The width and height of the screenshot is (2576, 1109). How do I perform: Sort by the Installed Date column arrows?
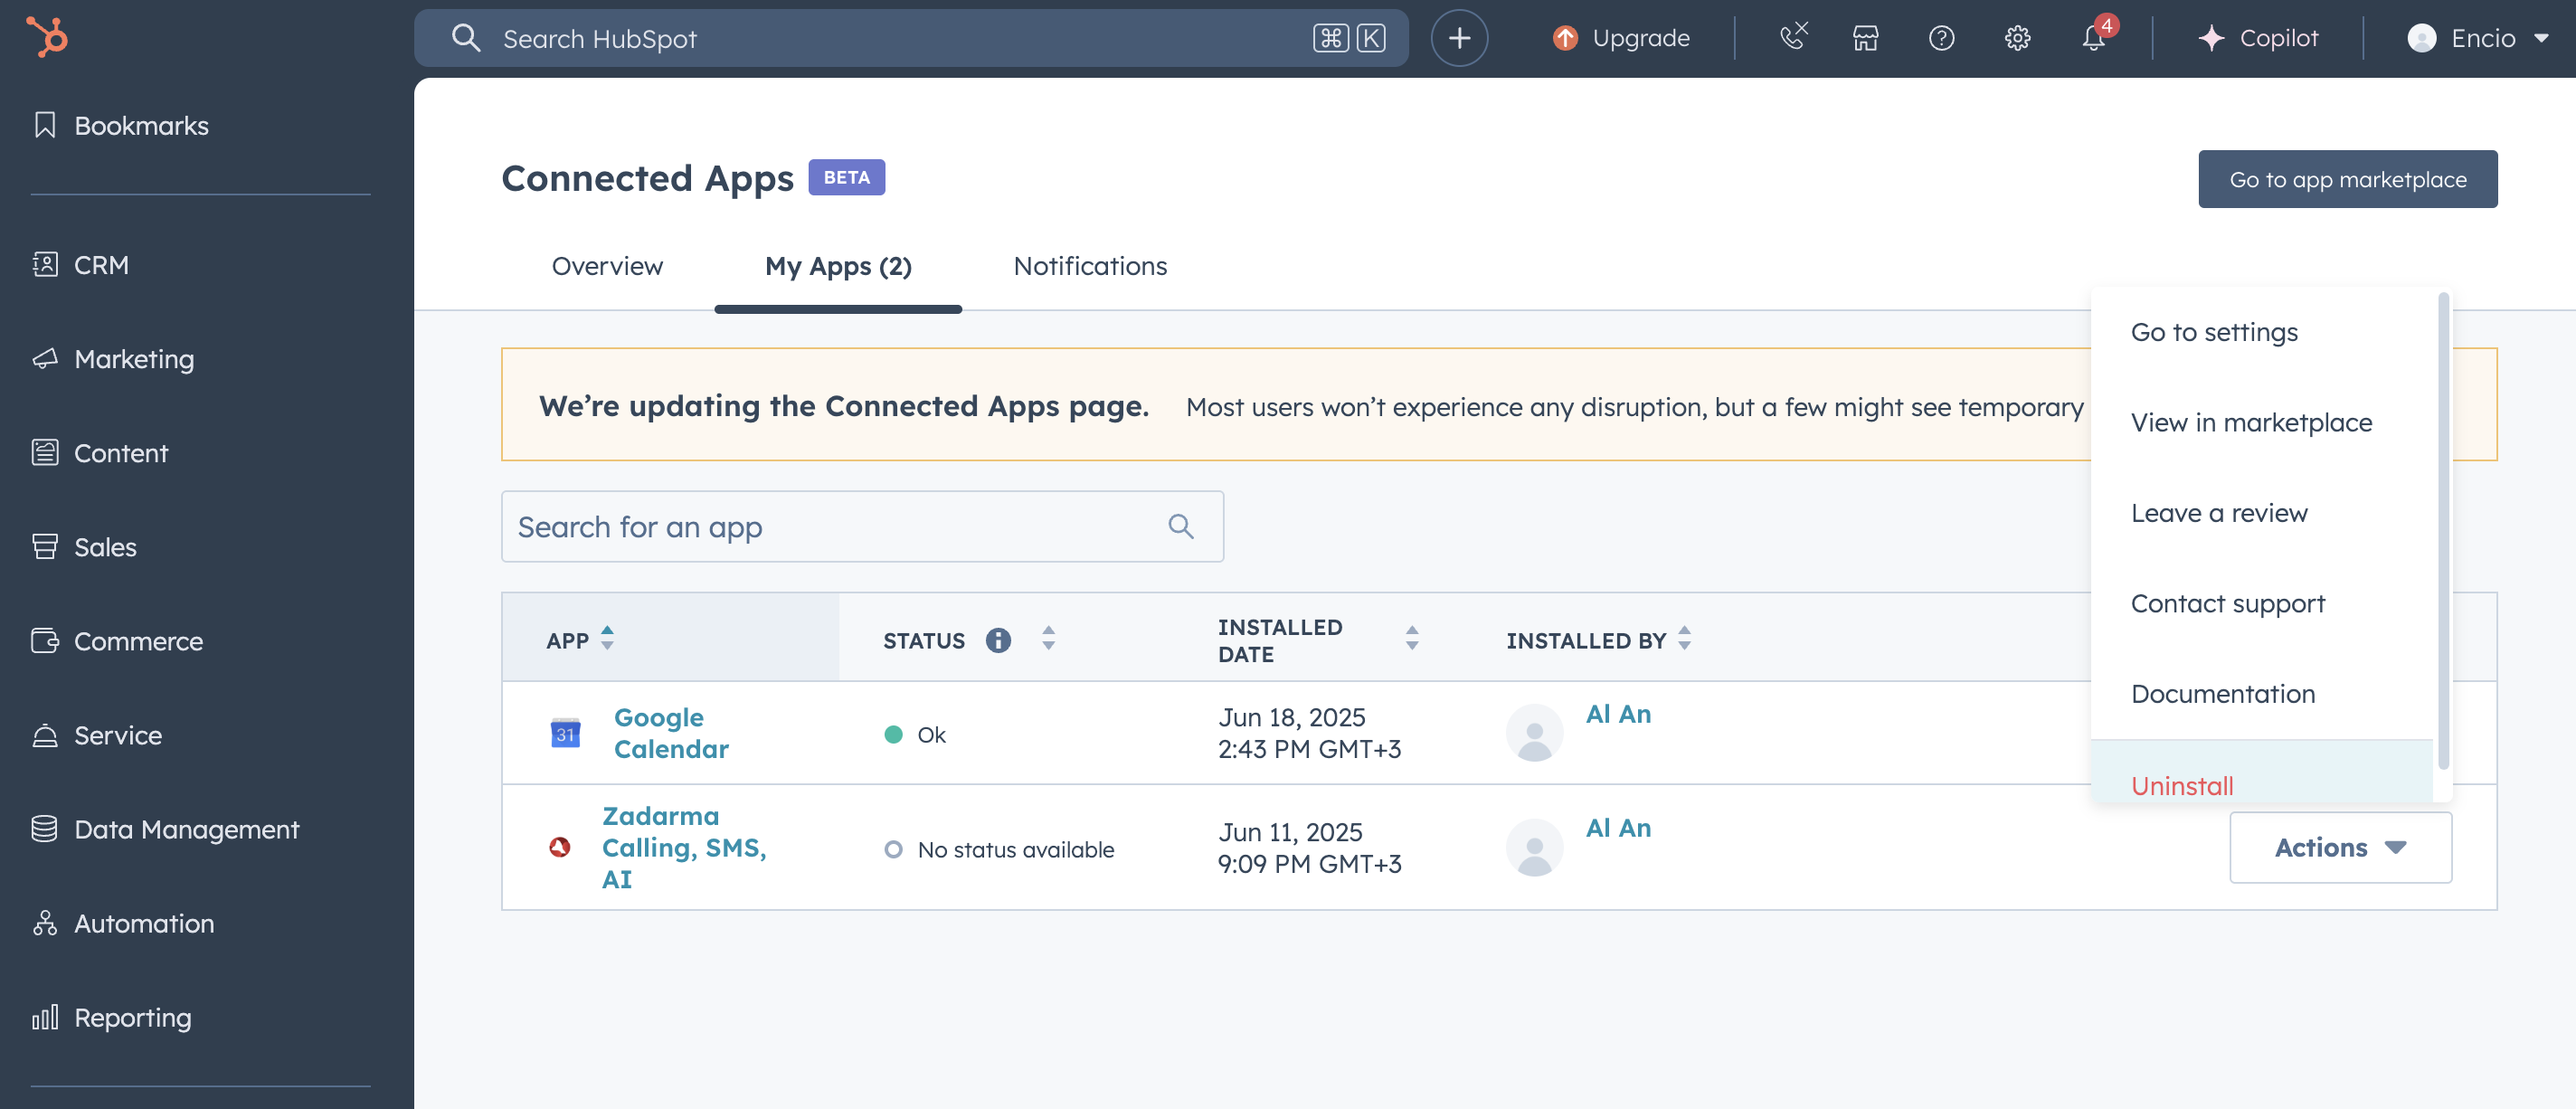tap(1412, 640)
